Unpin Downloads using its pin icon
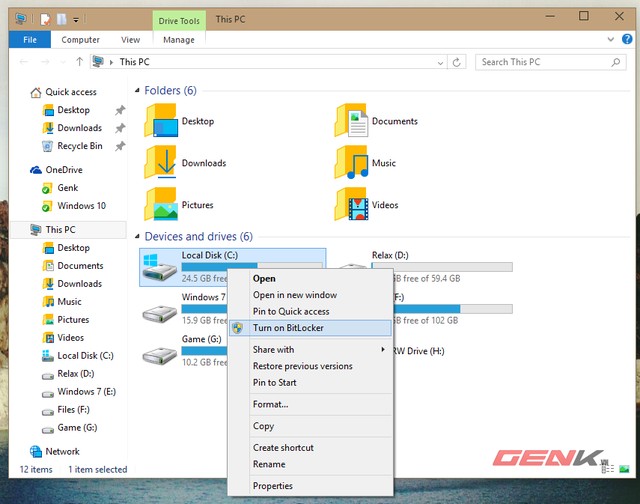The width and height of the screenshot is (640, 504). (x=120, y=128)
